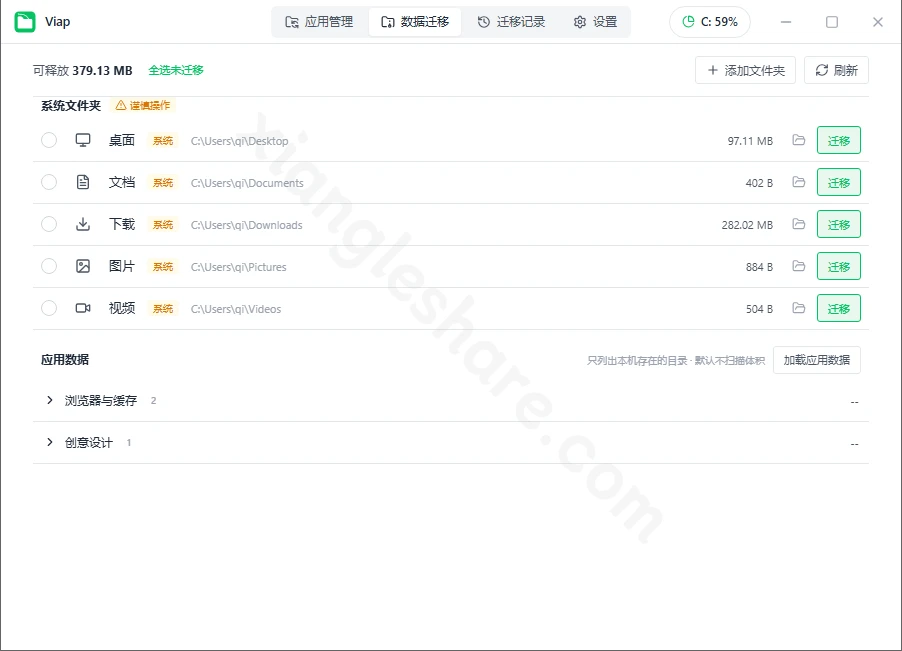
Task: Click the 系统 tag in 桌面 row
Action: click(x=163, y=140)
